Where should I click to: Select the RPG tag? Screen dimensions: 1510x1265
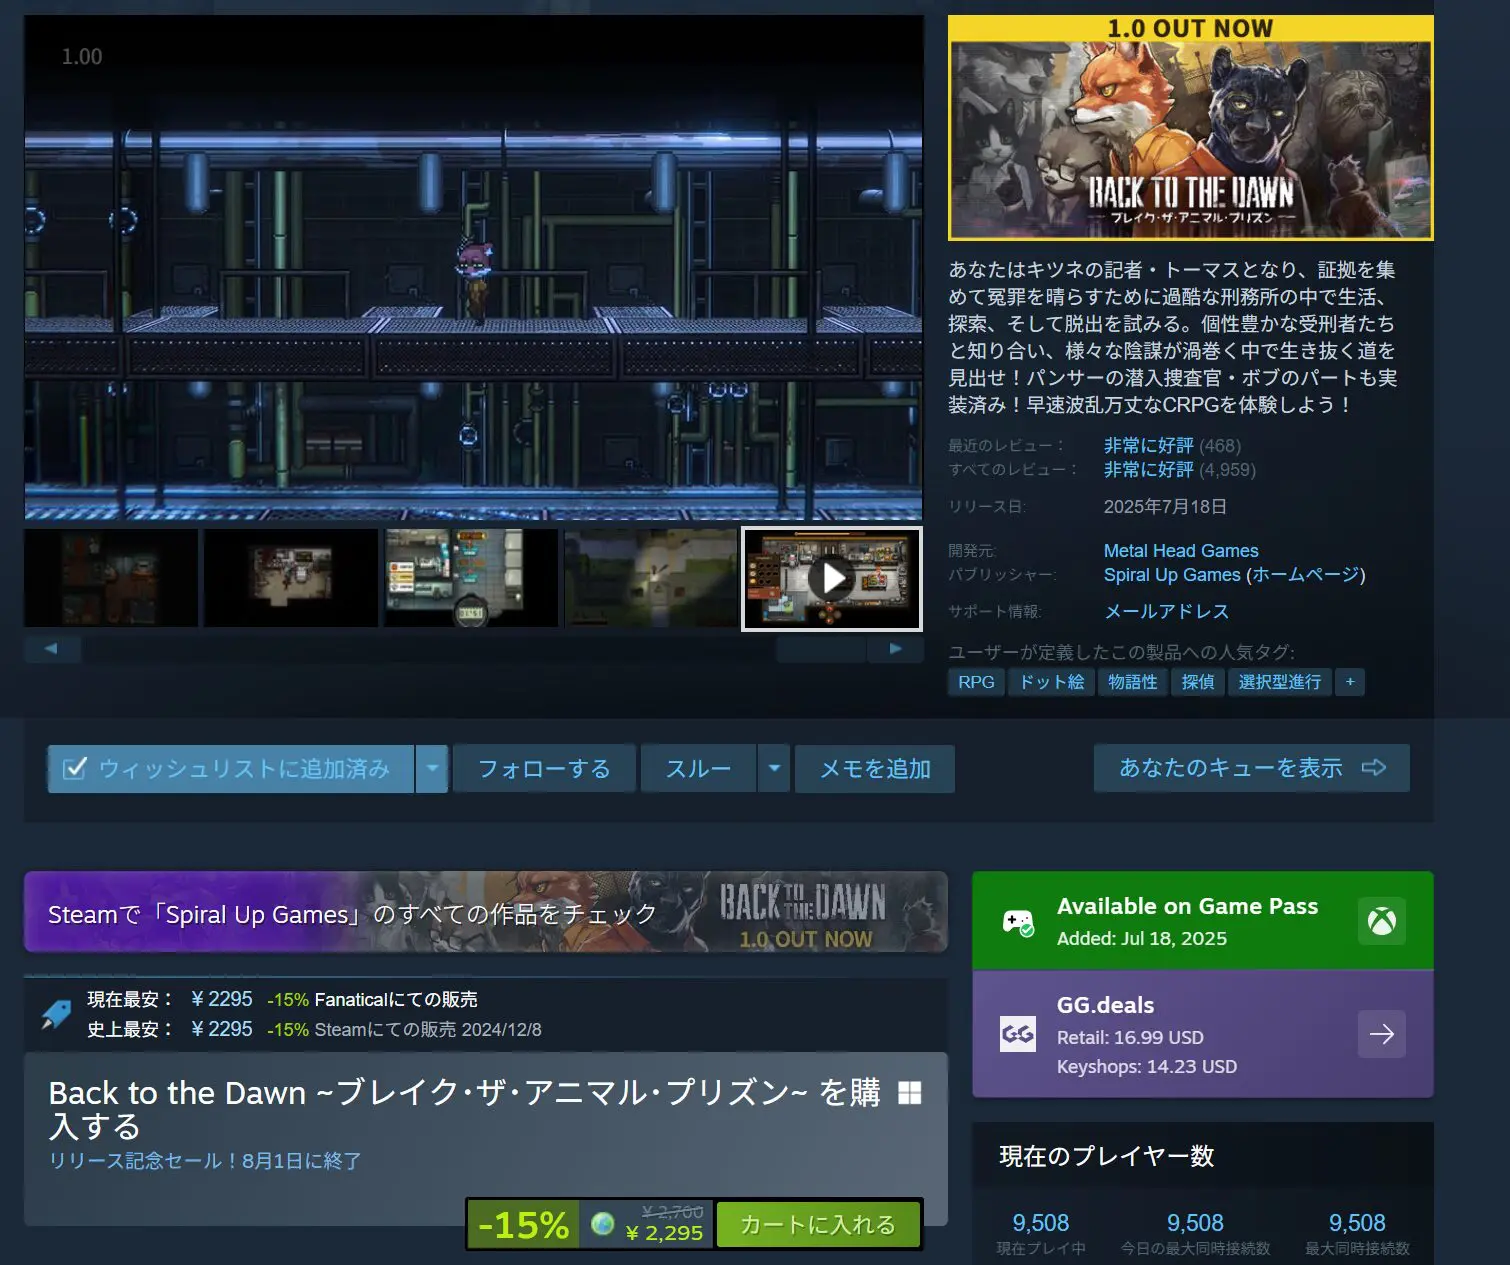point(975,682)
